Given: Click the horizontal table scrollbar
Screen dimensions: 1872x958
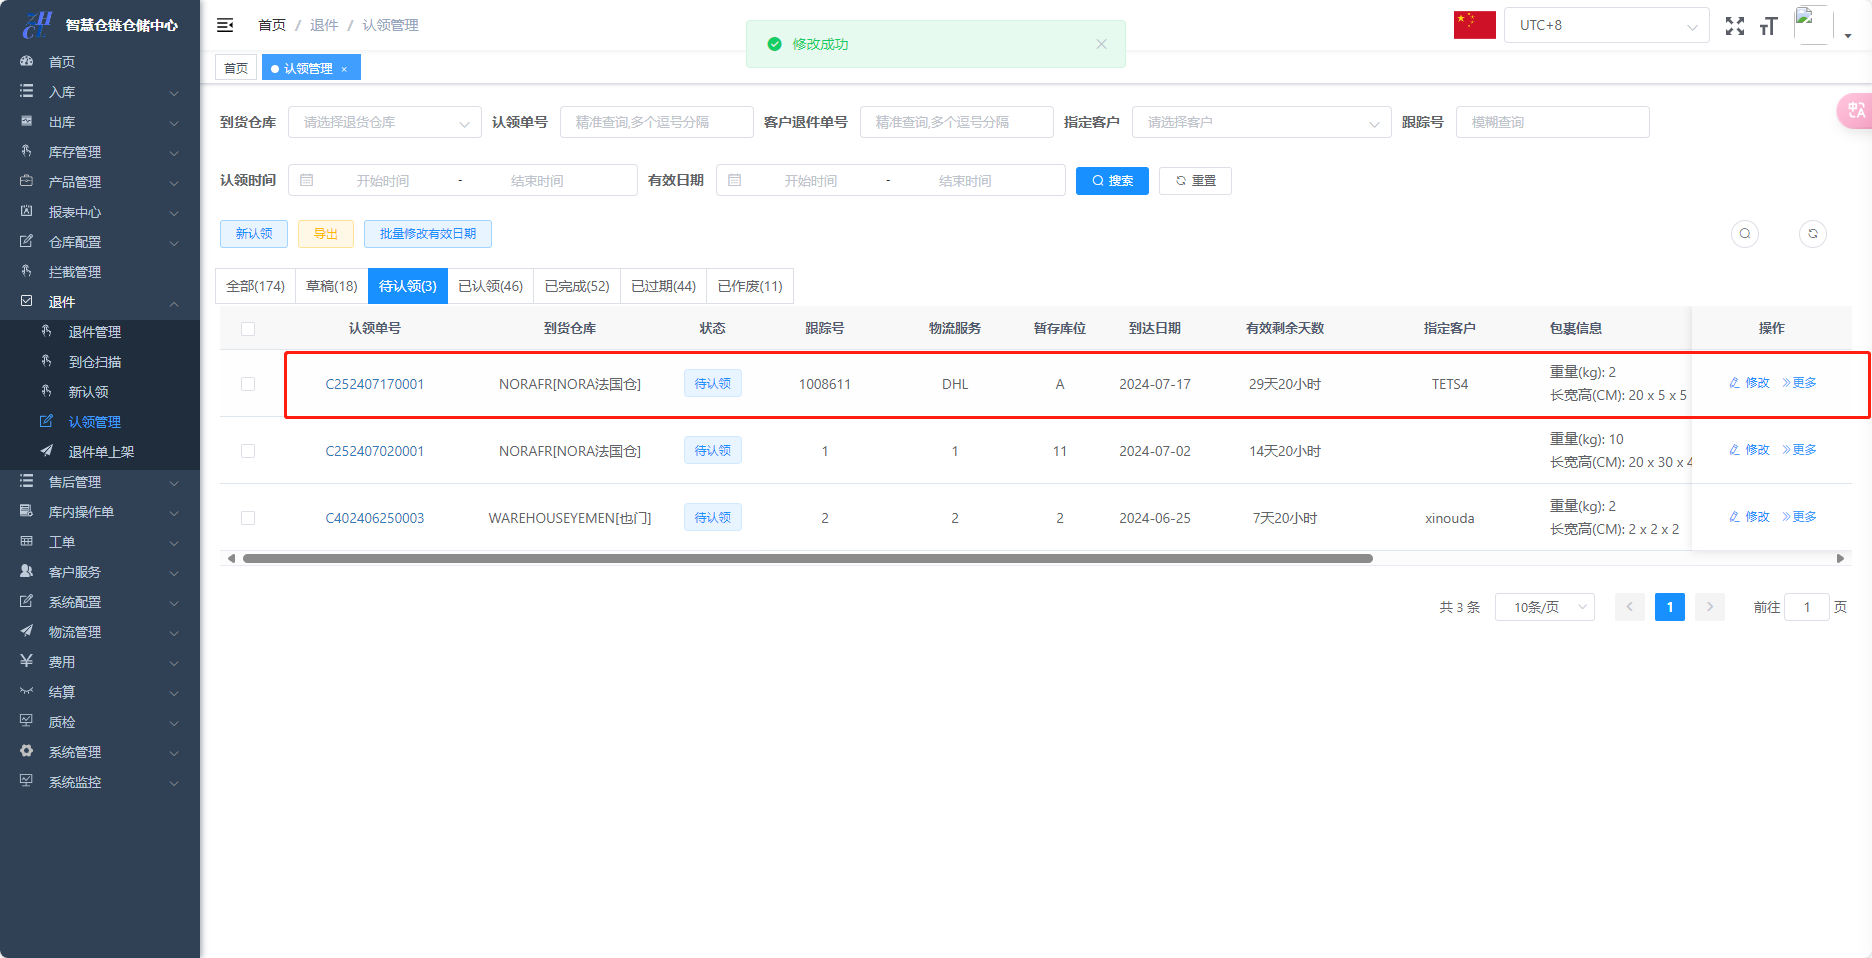Looking at the screenshot, I should coord(807,559).
